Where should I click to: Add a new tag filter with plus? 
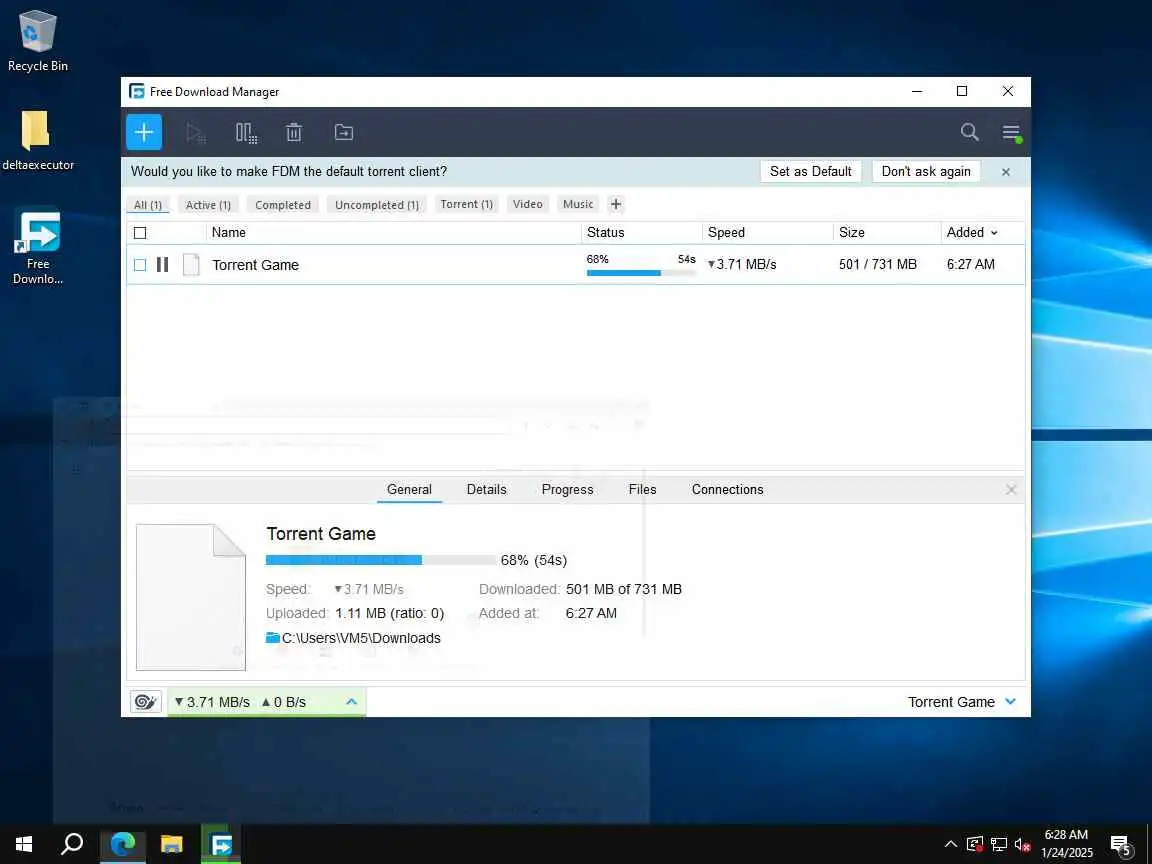pyautogui.click(x=616, y=204)
